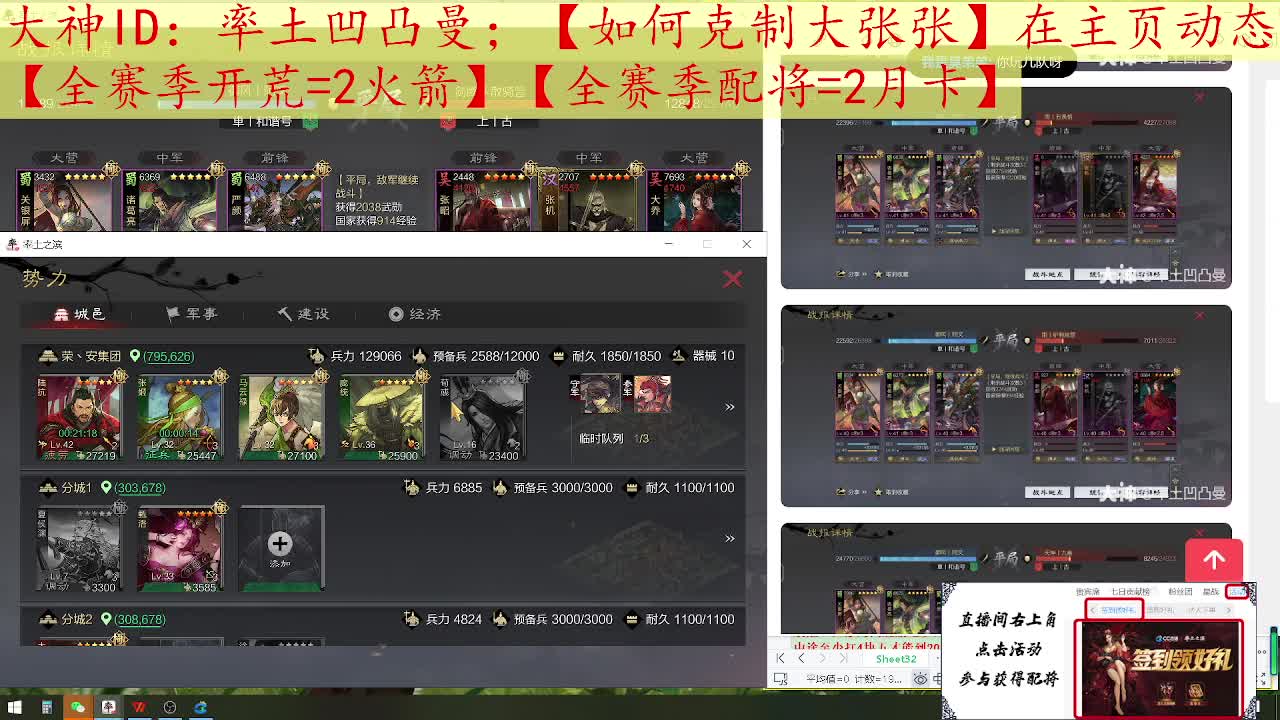Screen dimensions: 1280x720
Task: Click the 添加 plus slot in 分城1
Action: click(281, 549)
